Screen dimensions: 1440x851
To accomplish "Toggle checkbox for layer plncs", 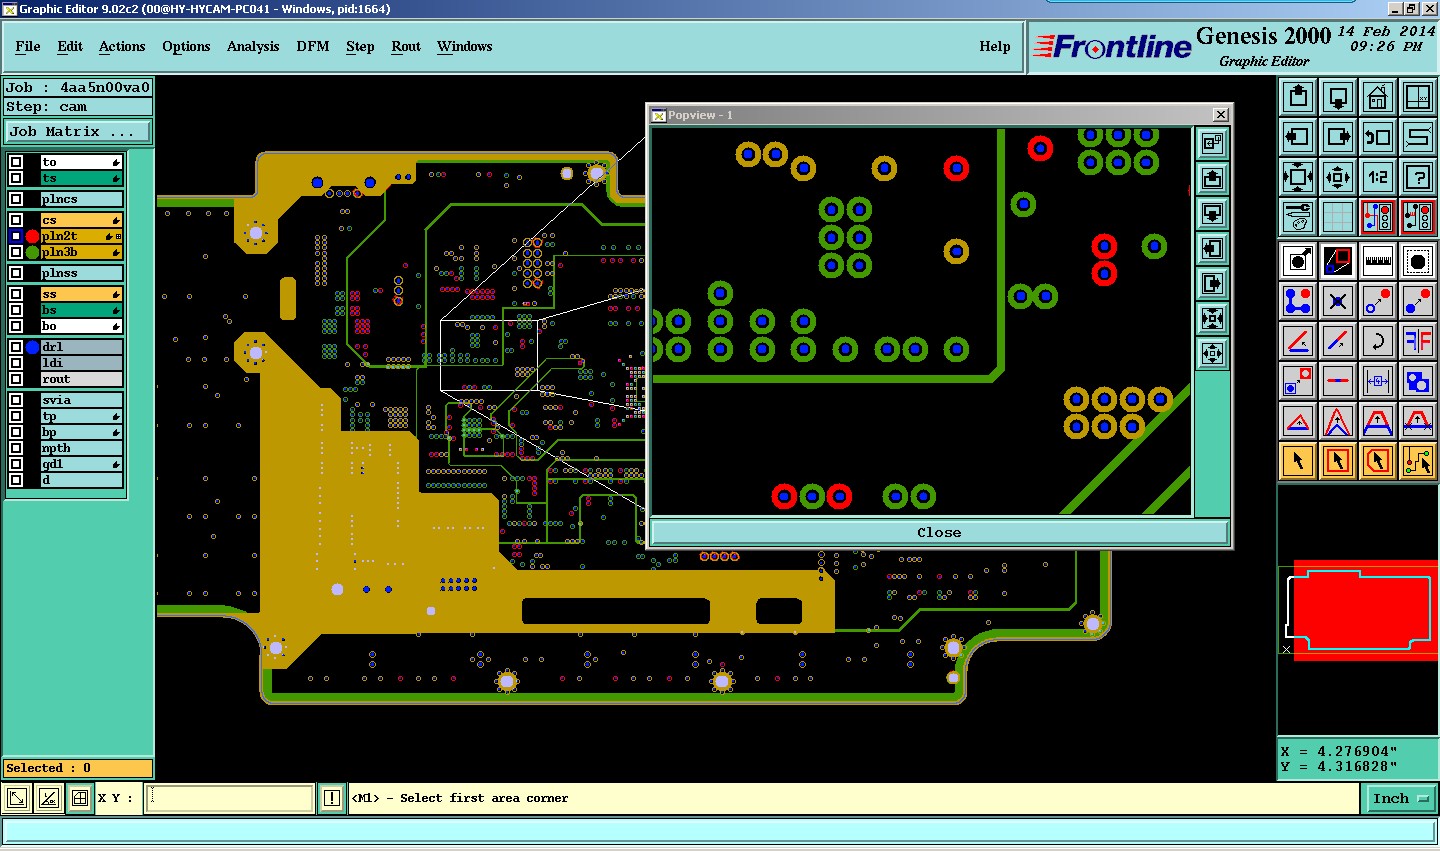I will click(16, 199).
